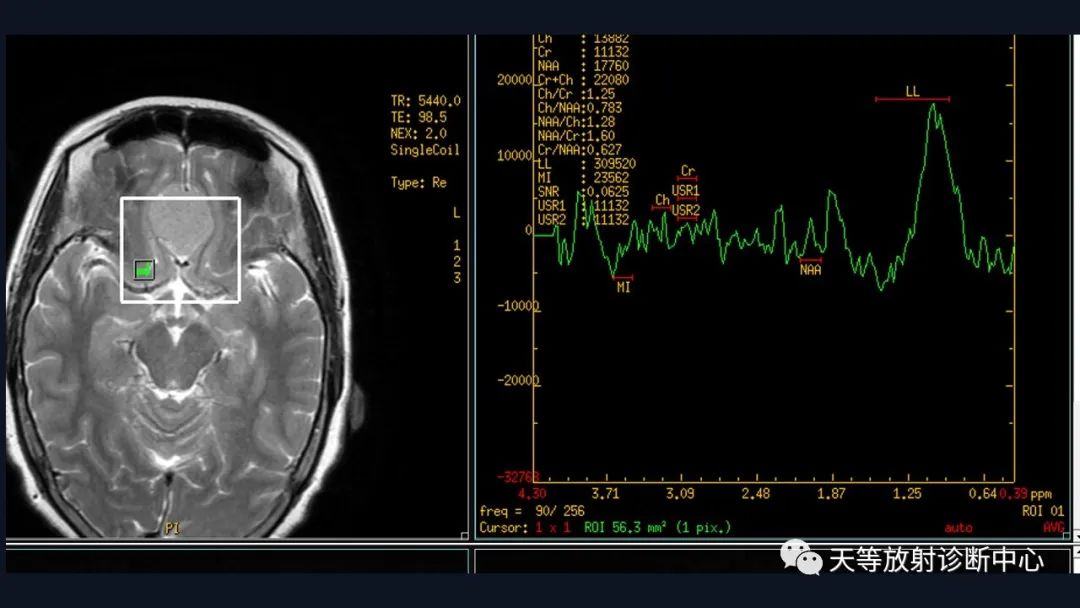This screenshot has height=608, width=1080.
Task: Click the USR1 marker on the spectrum
Action: (686, 191)
